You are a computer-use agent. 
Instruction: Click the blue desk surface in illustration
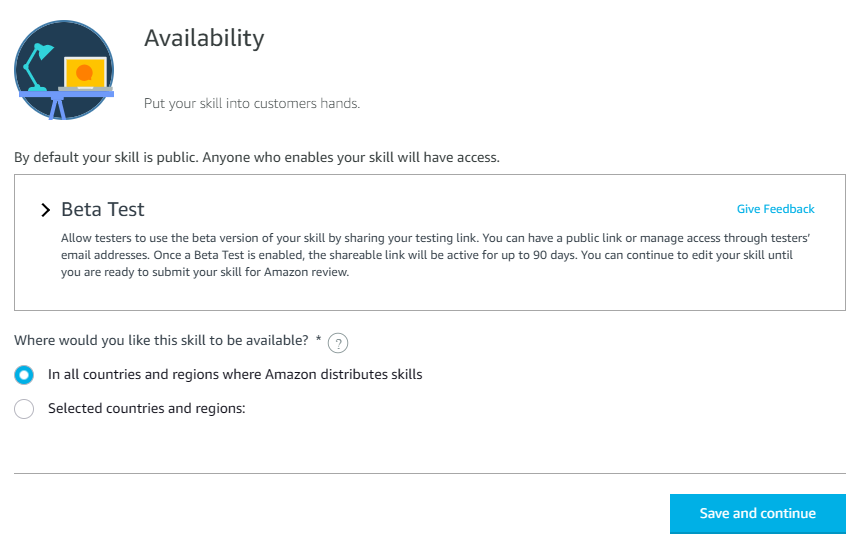click(66, 94)
